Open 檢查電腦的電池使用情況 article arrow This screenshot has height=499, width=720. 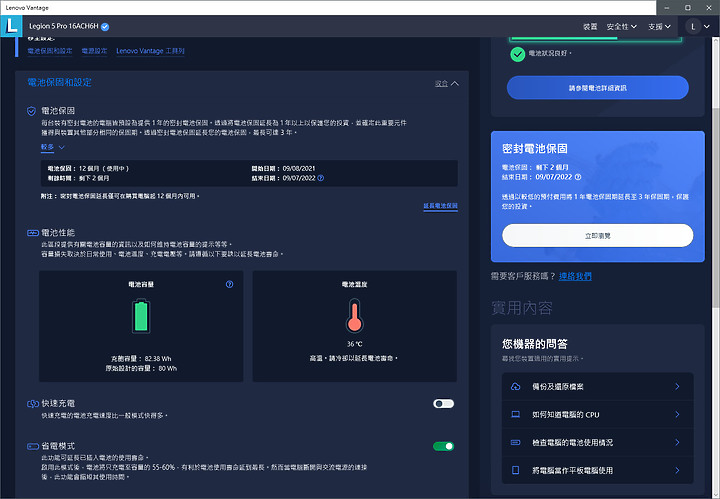pyautogui.click(x=677, y=443)
